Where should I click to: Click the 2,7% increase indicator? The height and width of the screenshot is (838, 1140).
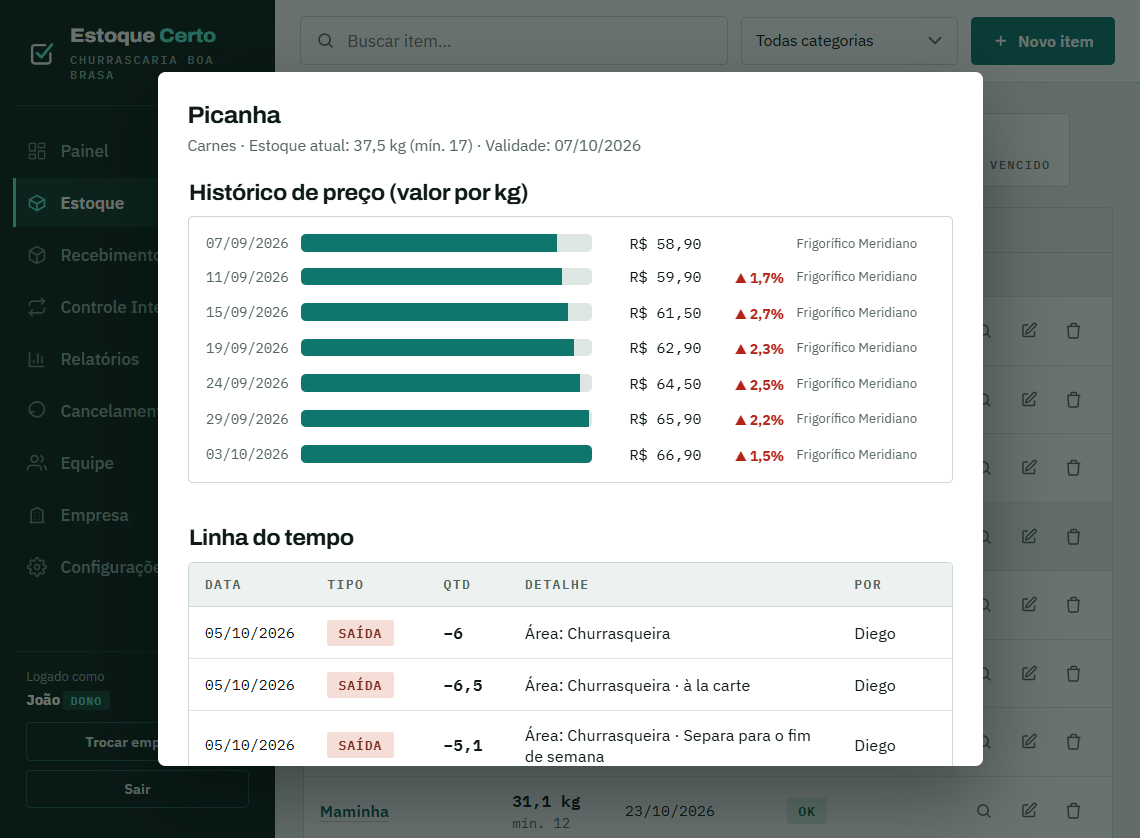(x=759, y=314)
